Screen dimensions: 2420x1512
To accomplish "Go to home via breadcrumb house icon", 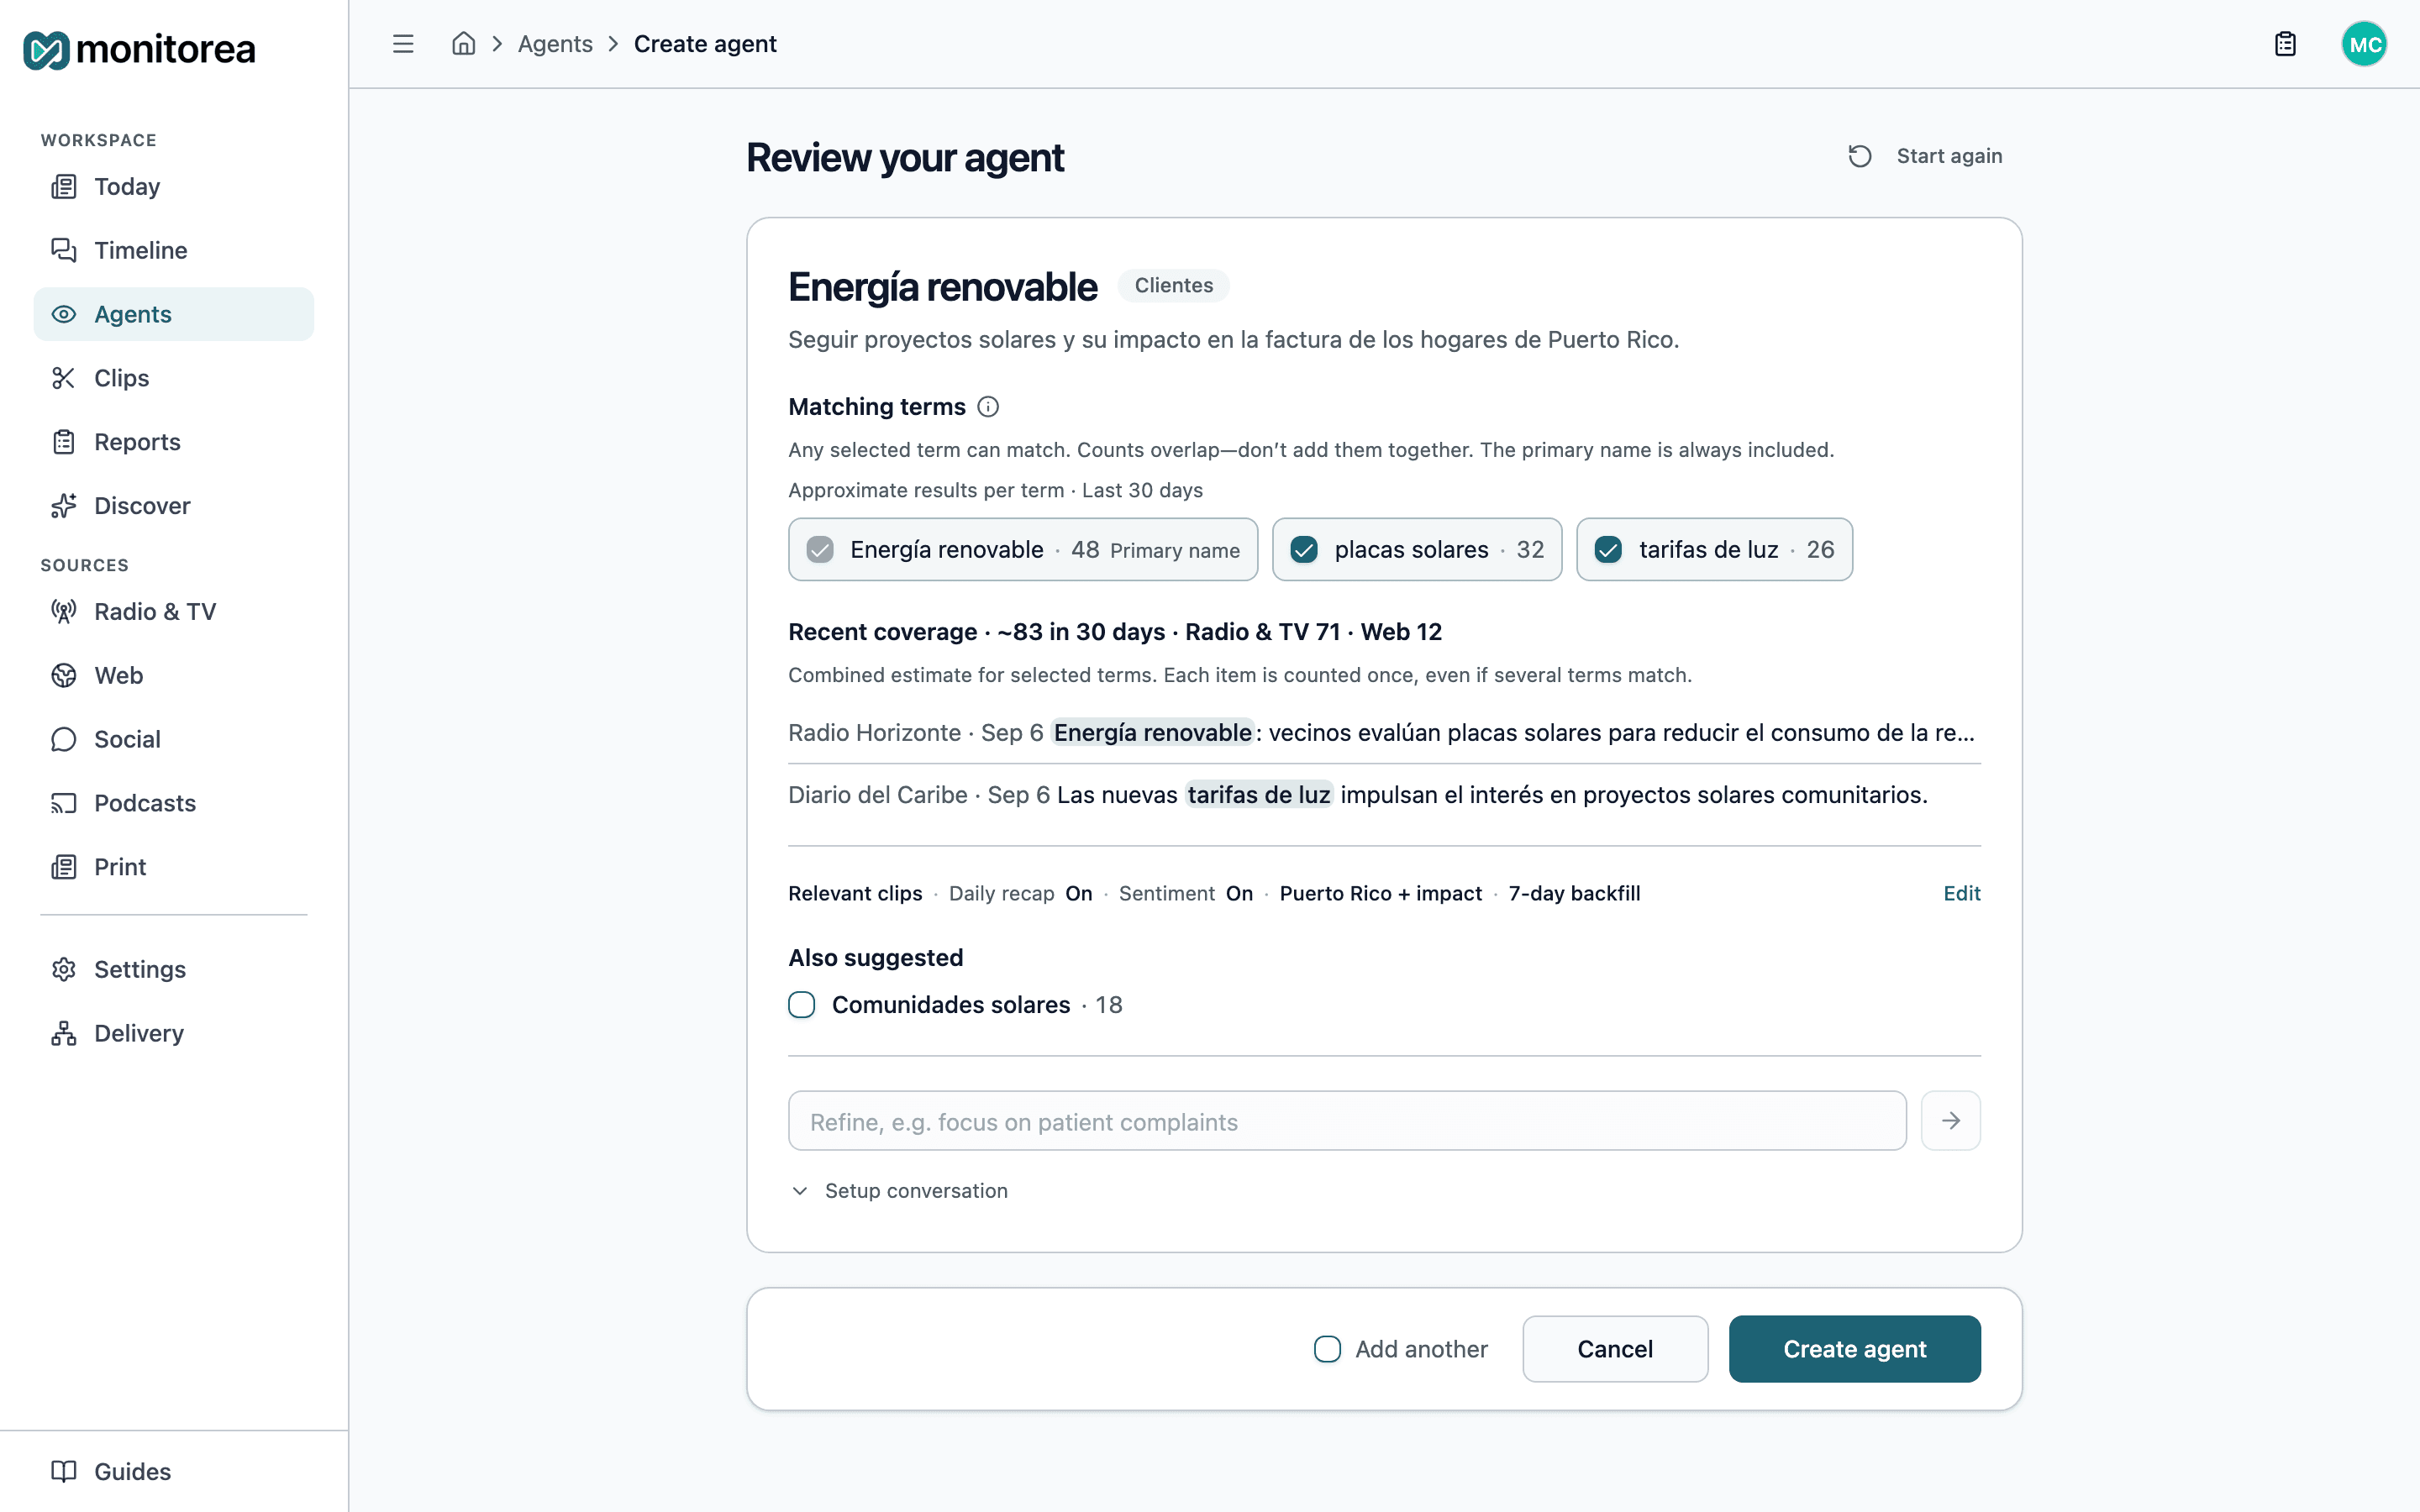I will (463, 44).
